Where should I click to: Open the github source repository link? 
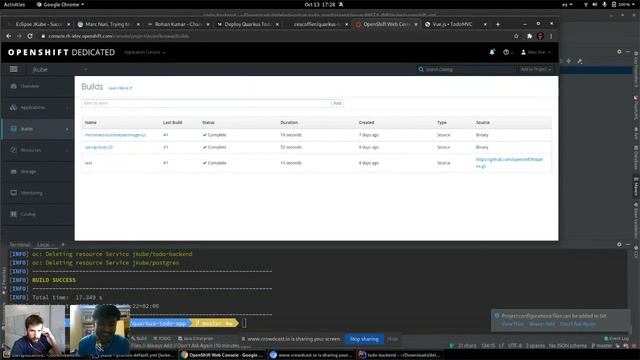pyautogui.click(x=509, y=163)
